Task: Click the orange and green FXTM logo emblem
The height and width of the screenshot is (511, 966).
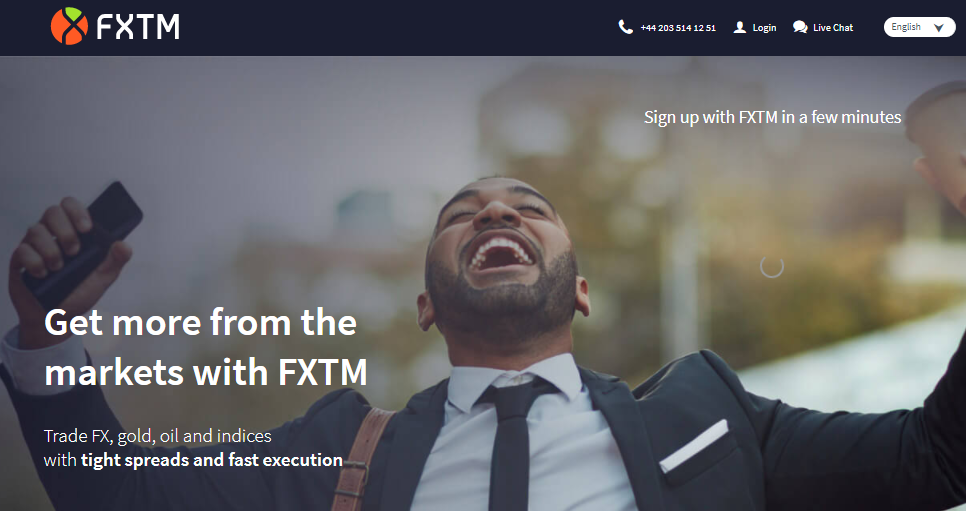Action: tap(69, 27)
